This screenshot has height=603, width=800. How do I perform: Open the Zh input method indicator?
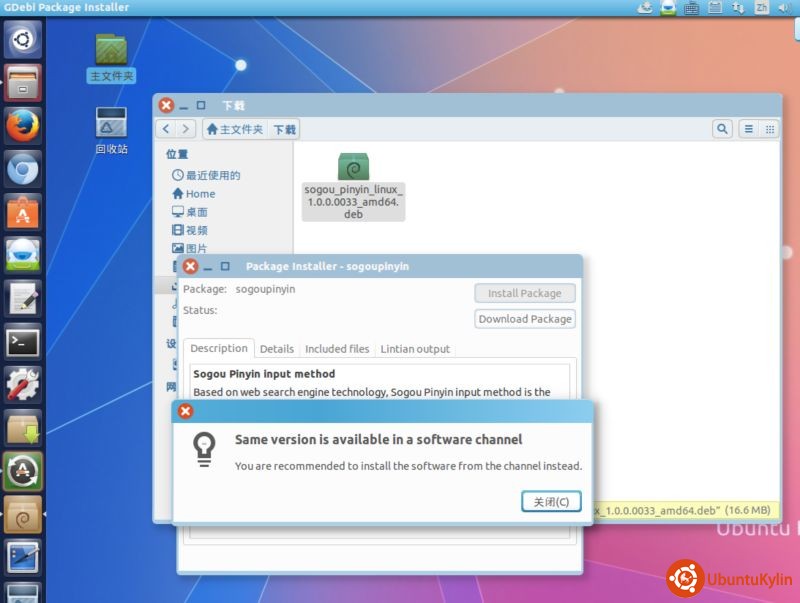761,7
